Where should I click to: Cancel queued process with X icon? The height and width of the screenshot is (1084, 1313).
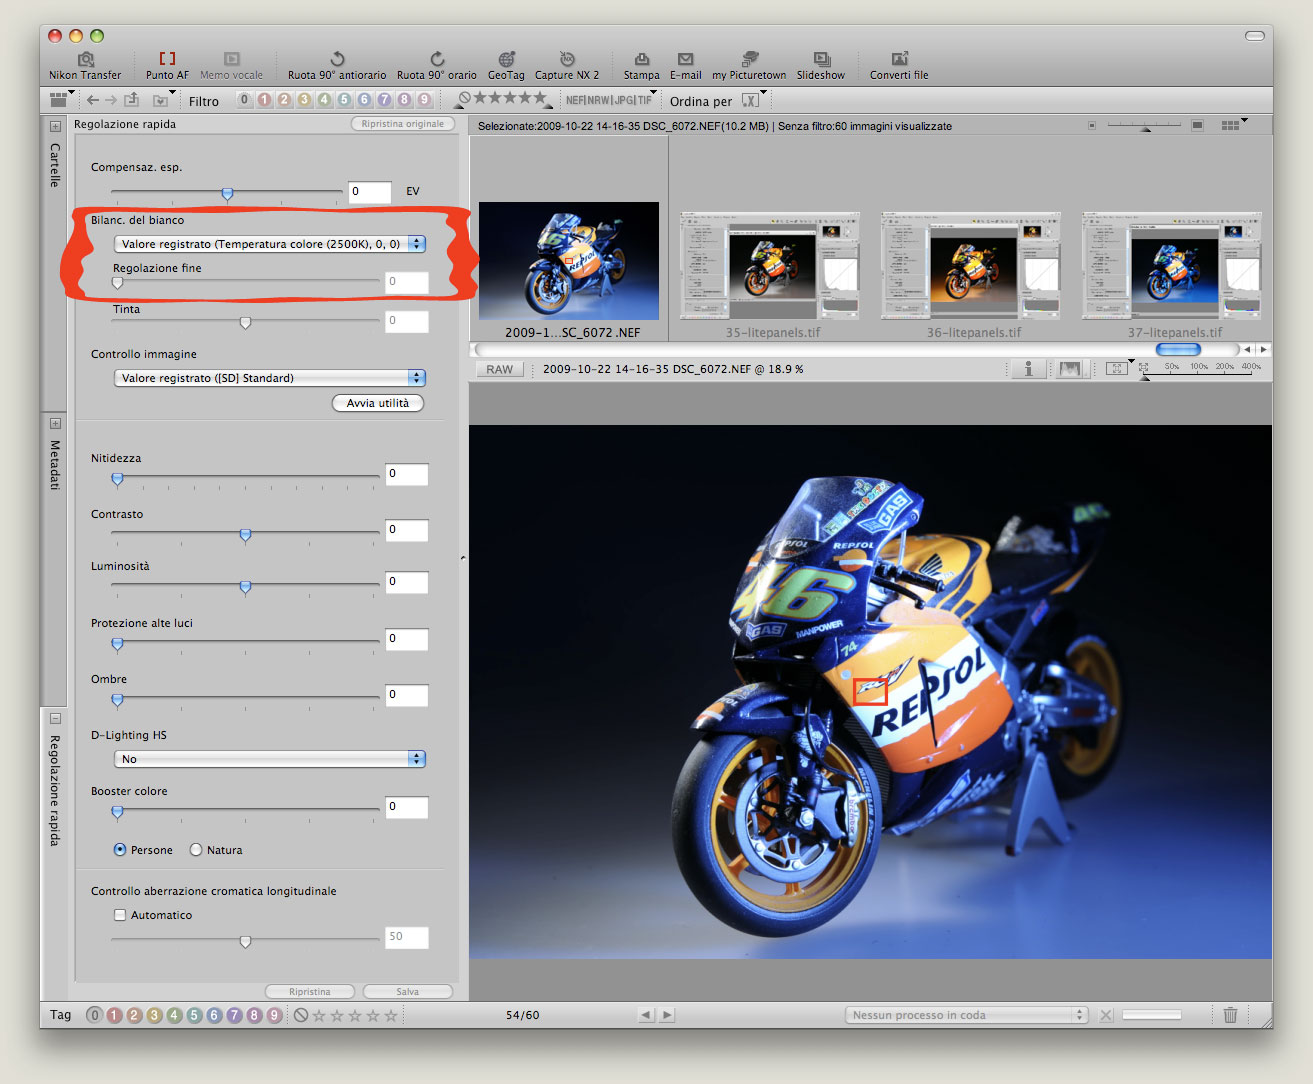(1106, 1015)
